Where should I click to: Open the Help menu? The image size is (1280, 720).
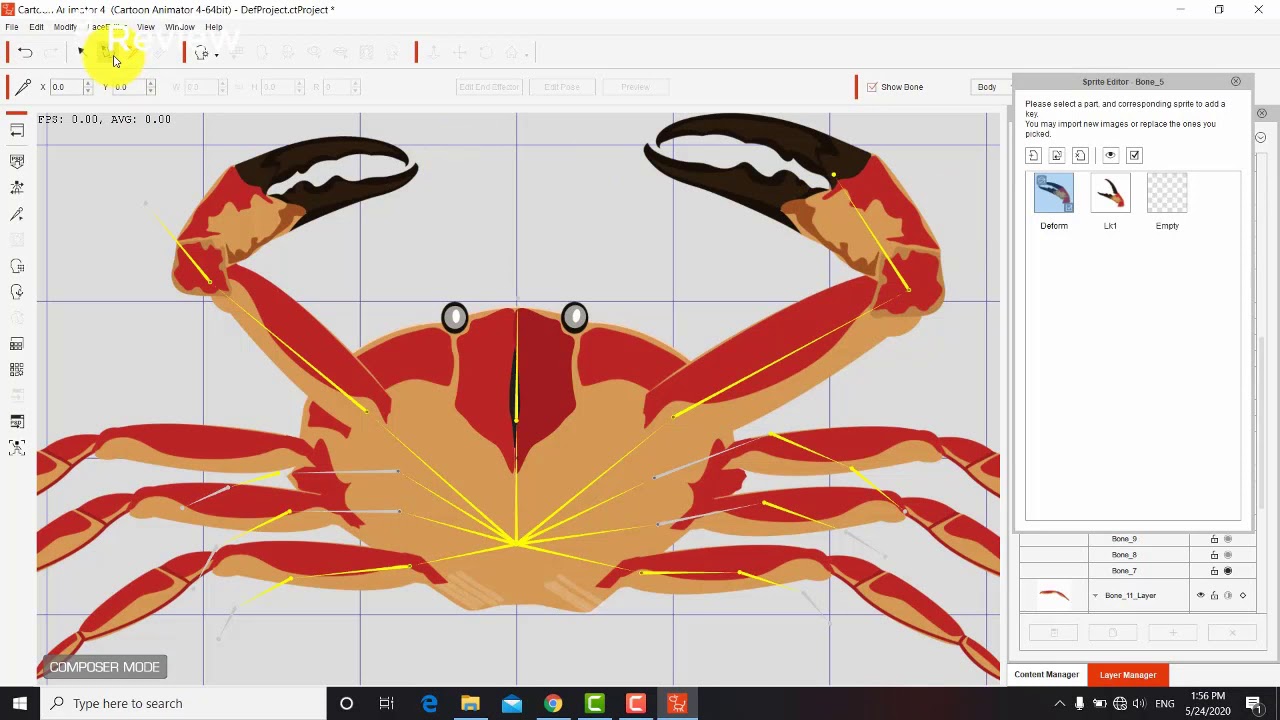[214, 27]
